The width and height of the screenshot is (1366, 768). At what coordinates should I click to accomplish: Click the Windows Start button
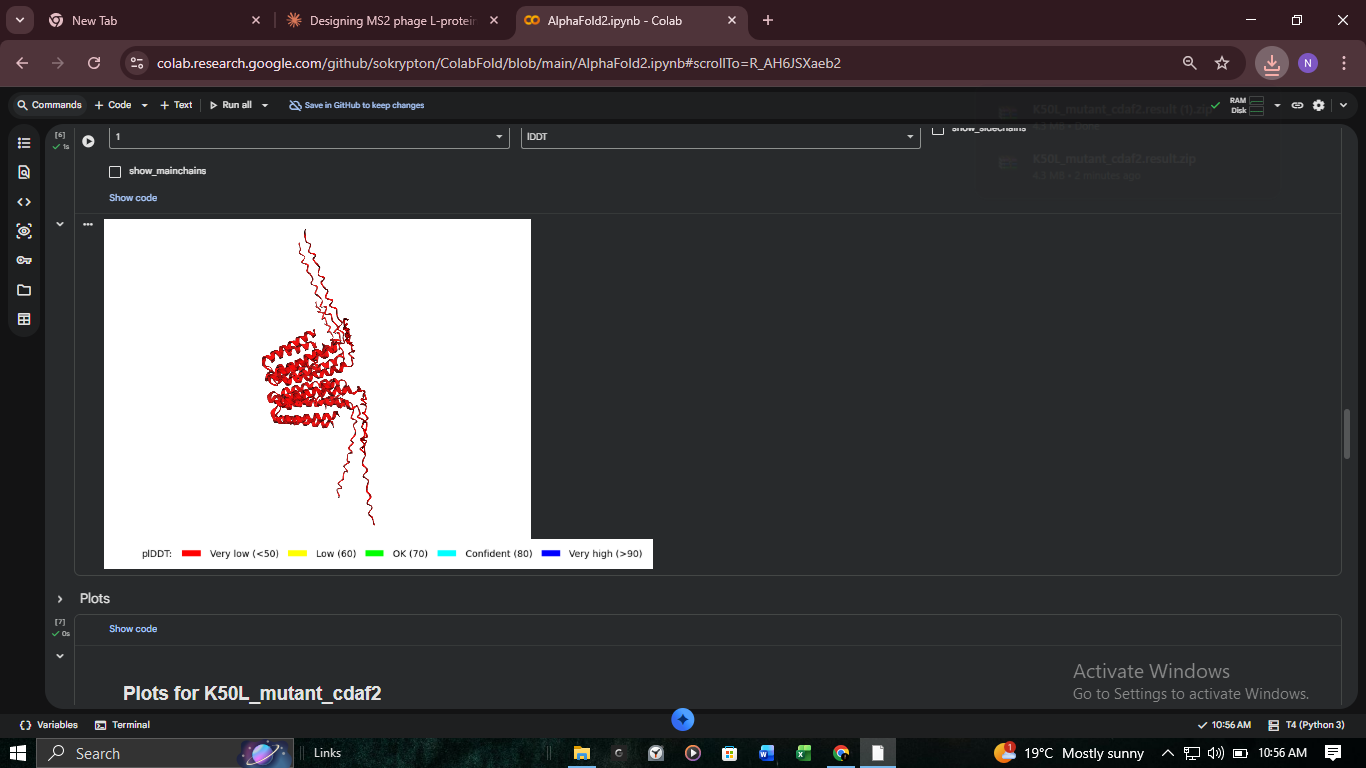(18, 753)
